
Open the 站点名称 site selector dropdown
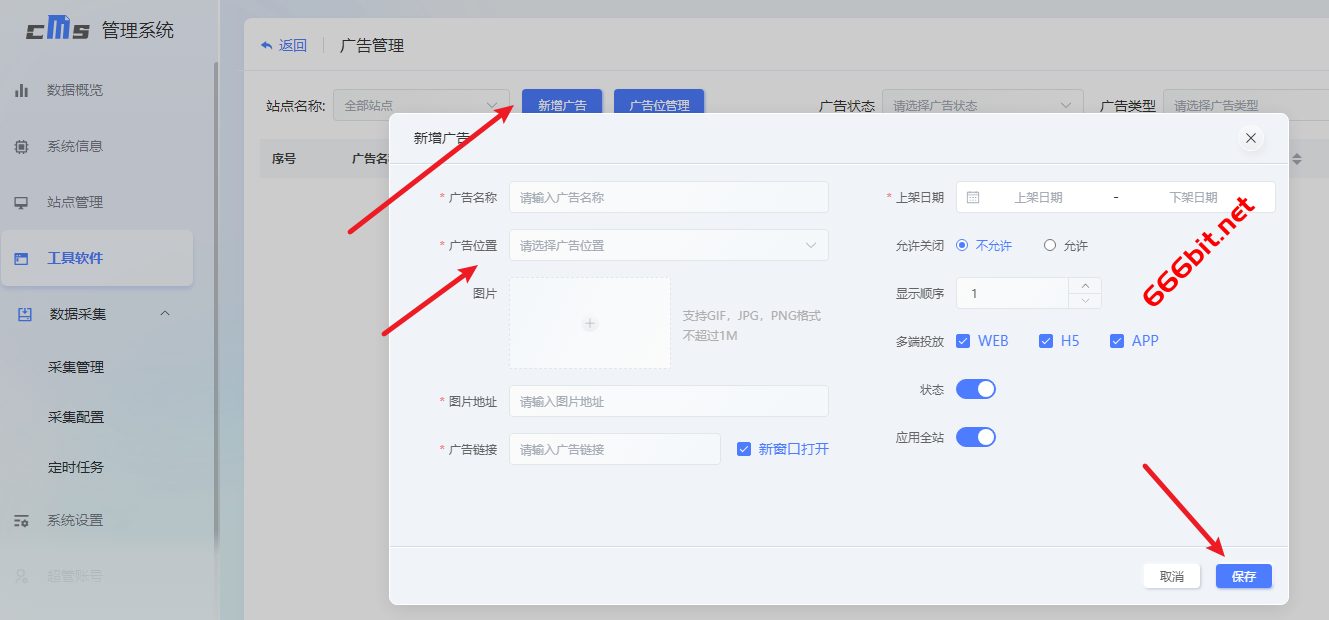click(x=420, y=104)
